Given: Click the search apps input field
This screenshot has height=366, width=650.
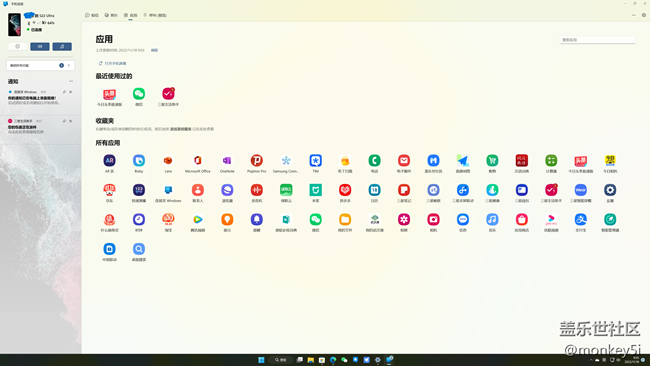Looking at the screenshot, I should click(597, 40).
